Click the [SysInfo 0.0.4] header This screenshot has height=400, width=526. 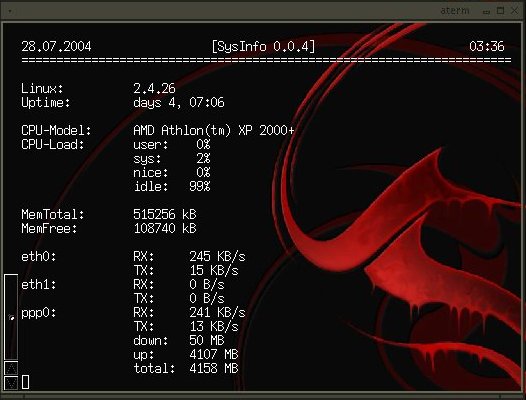[x=263, y=46]
